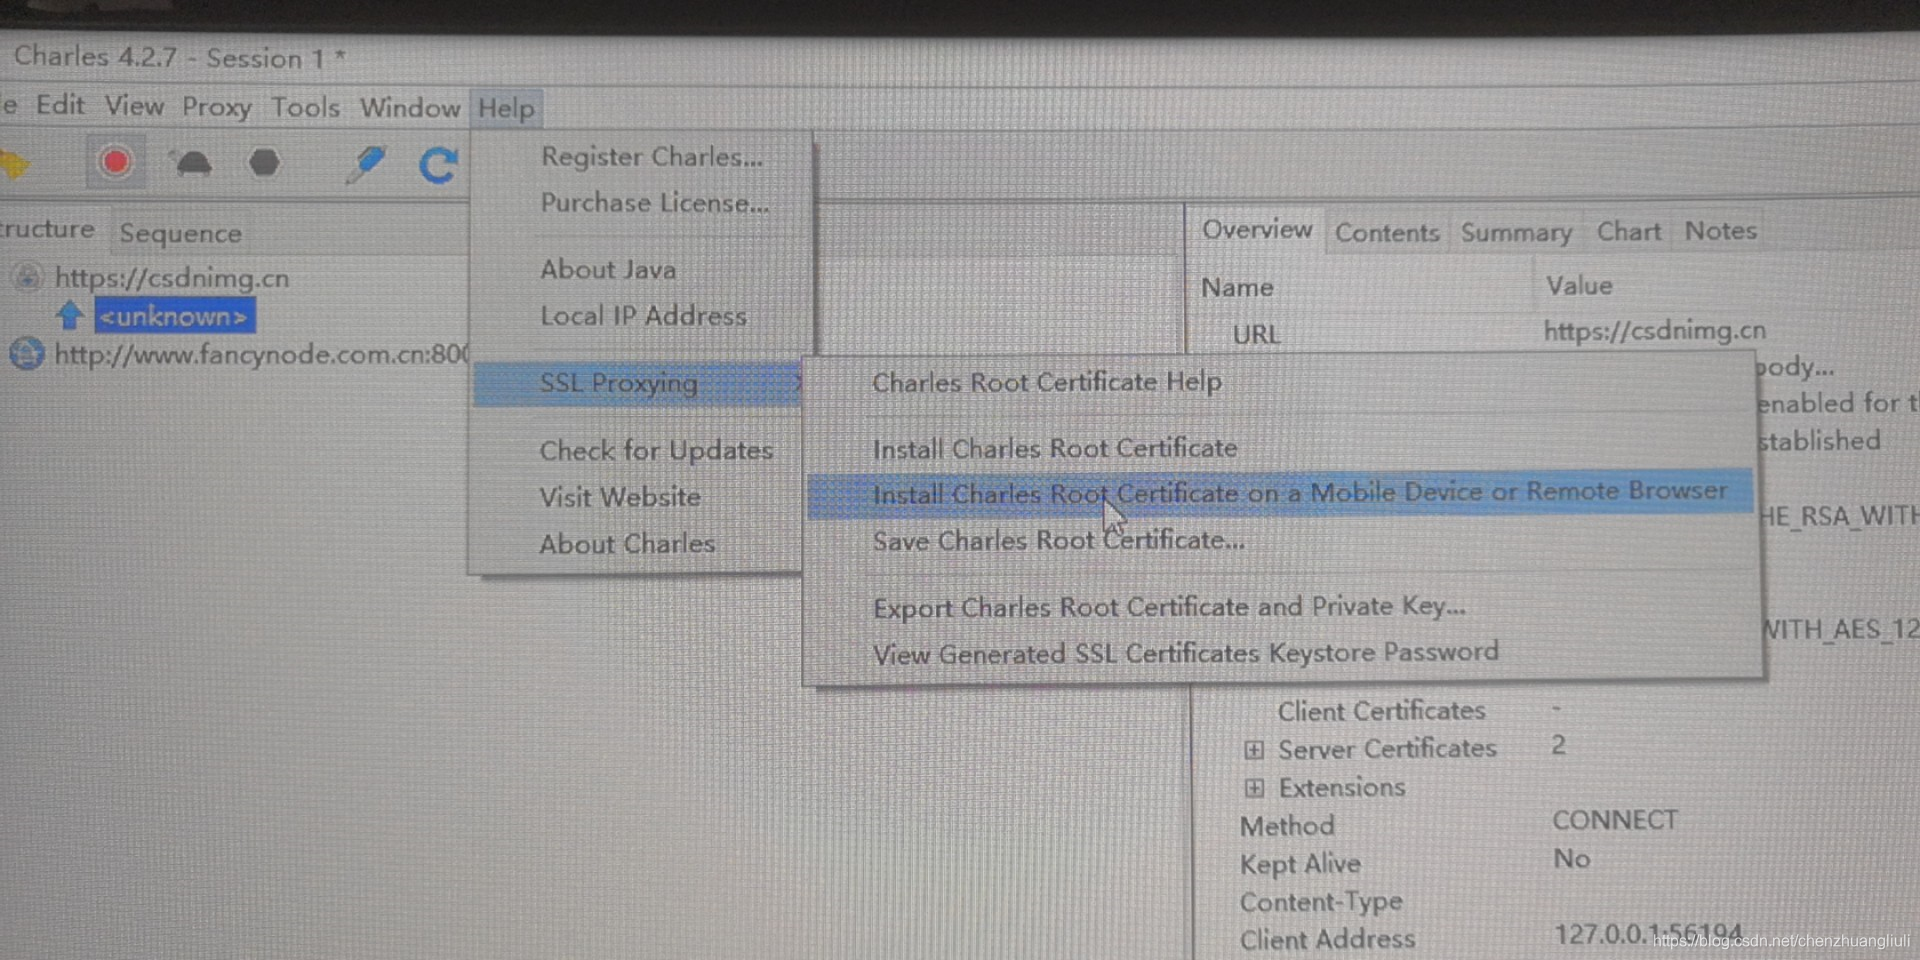Screen dimensions: 1920x960
Task: Select About Java menu item
Action: pyautogui.click(x=608, y=270)
